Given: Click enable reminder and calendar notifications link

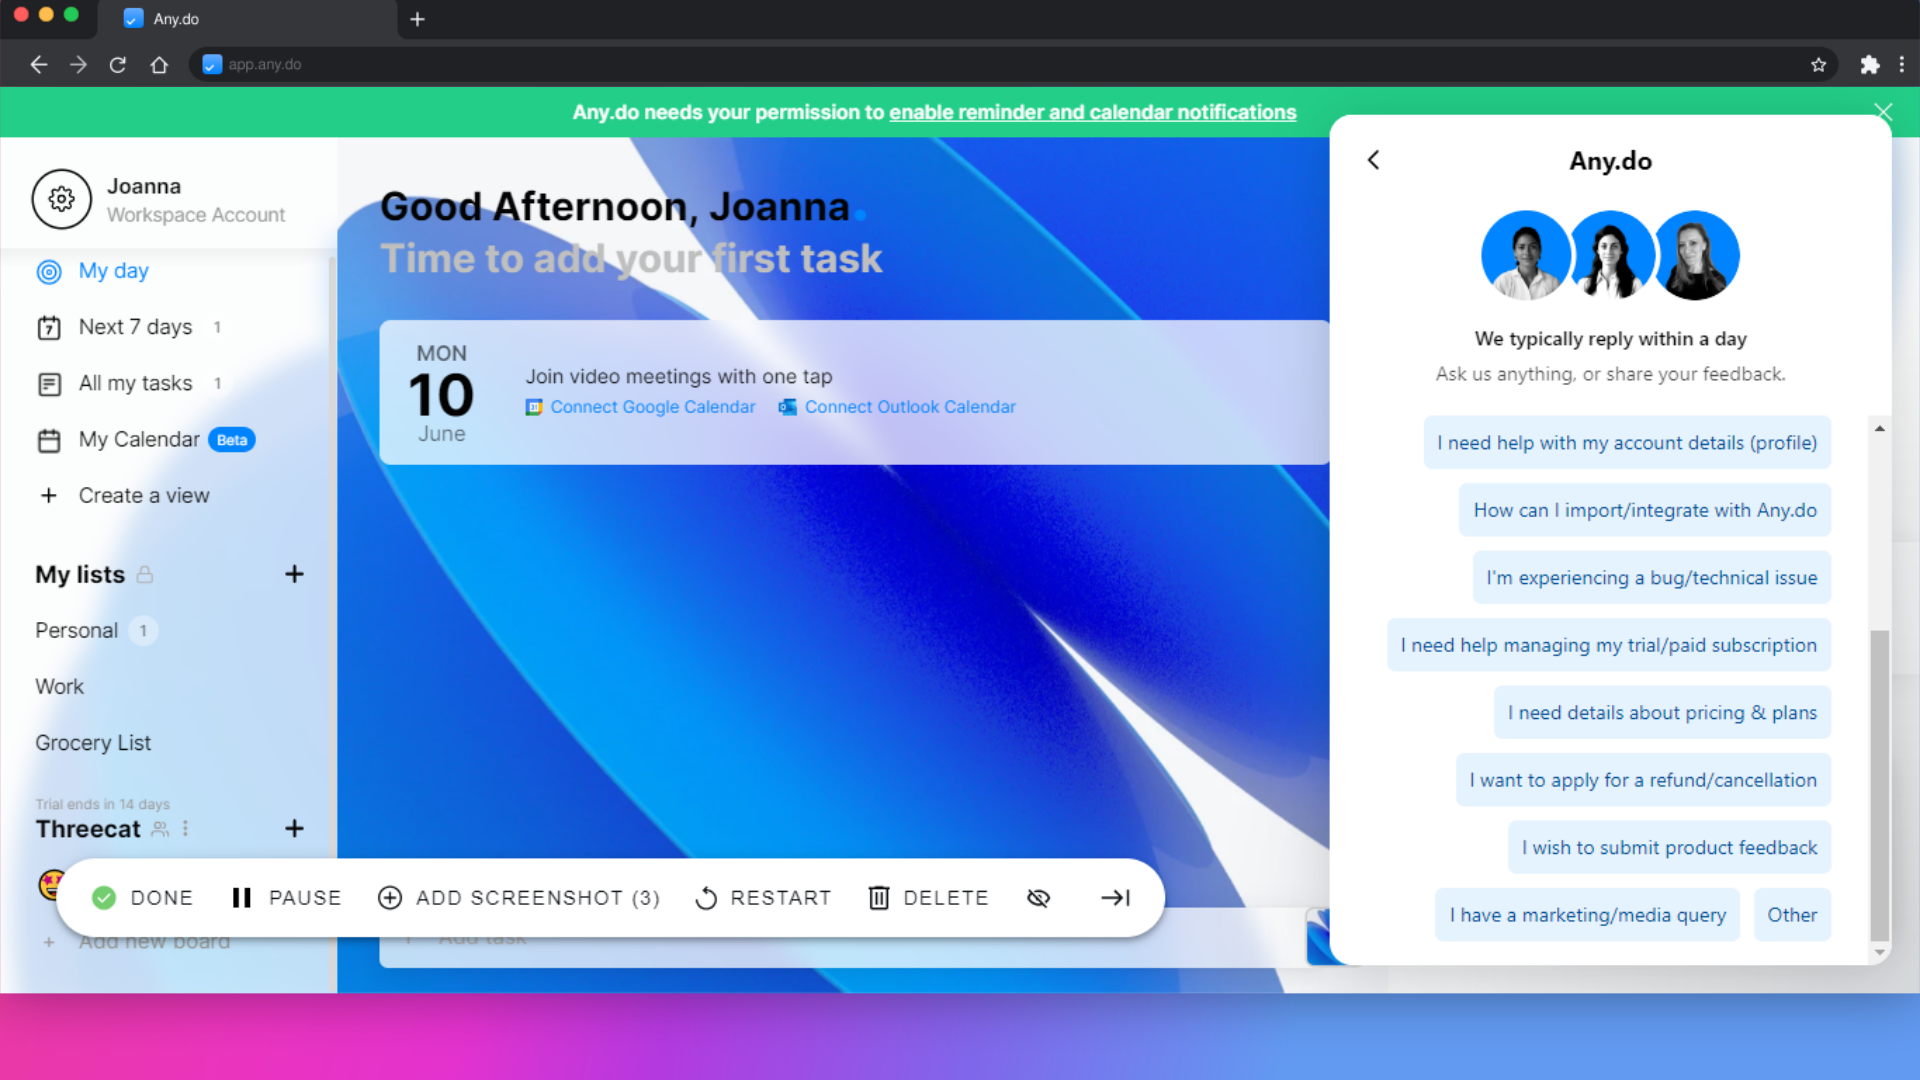Looking at the screenshot, I should click(1093, 112).
